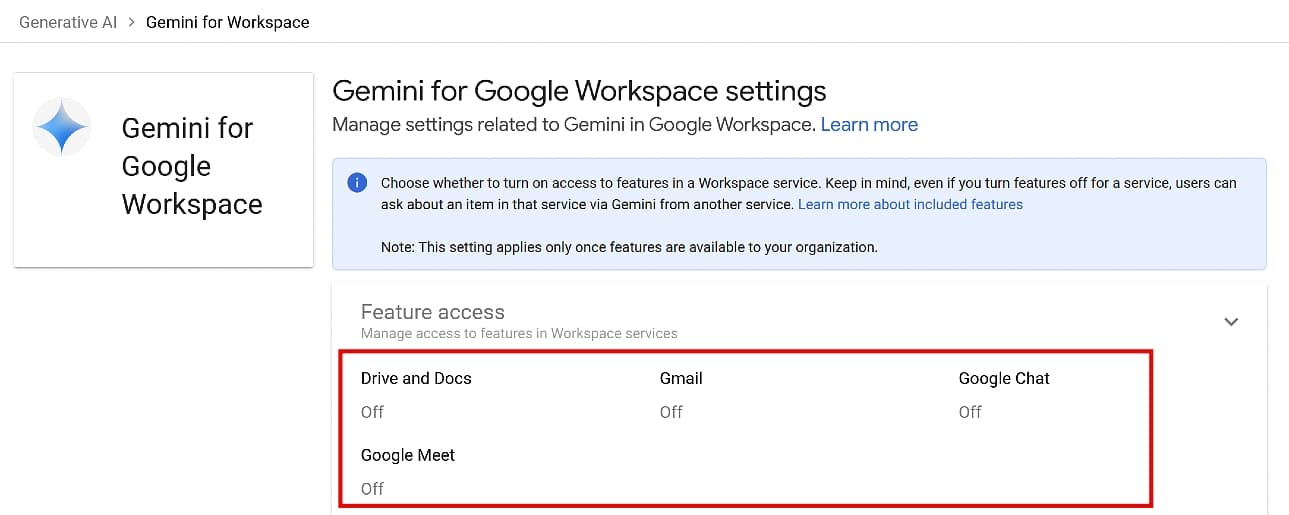Click the Off status under Google Meet
Viewport: 1289px width, 515px height.
point(372,489)
